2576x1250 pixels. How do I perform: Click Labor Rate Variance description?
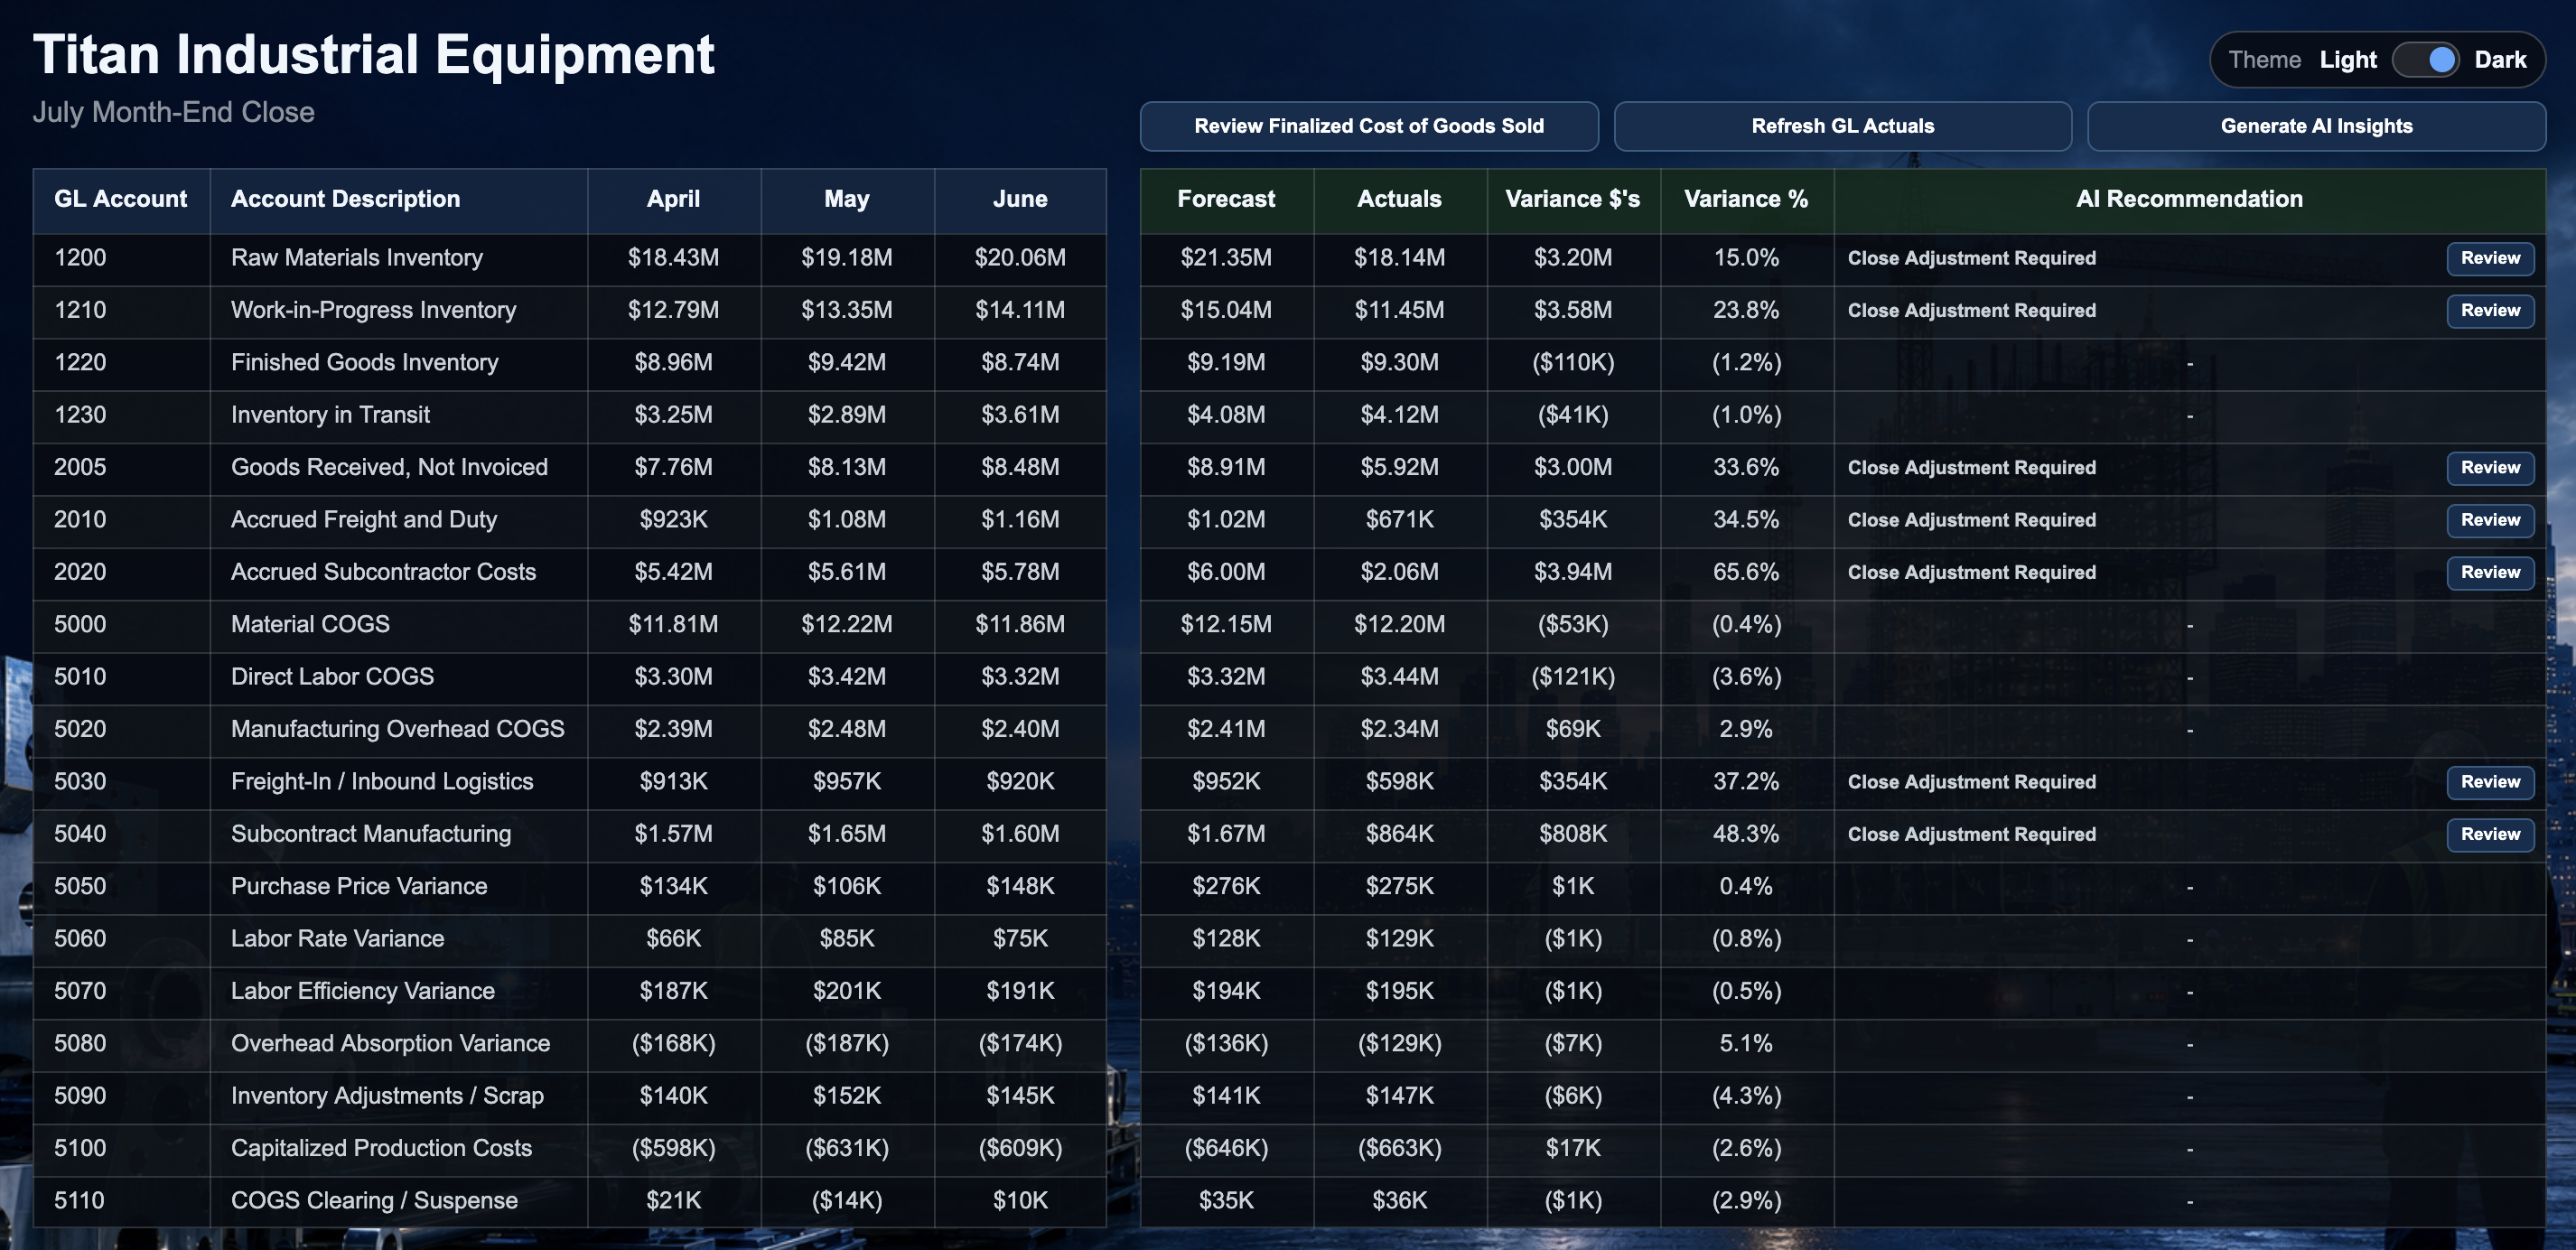[x=337, y=939]
